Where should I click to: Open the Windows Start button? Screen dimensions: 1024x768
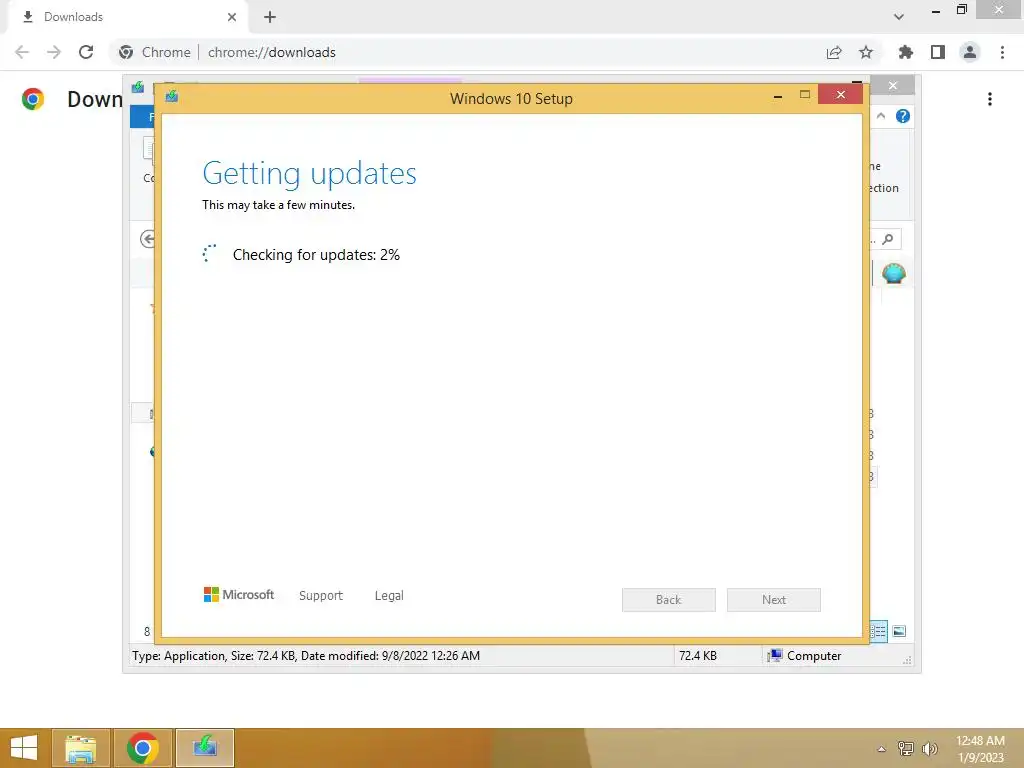(24, 748)
